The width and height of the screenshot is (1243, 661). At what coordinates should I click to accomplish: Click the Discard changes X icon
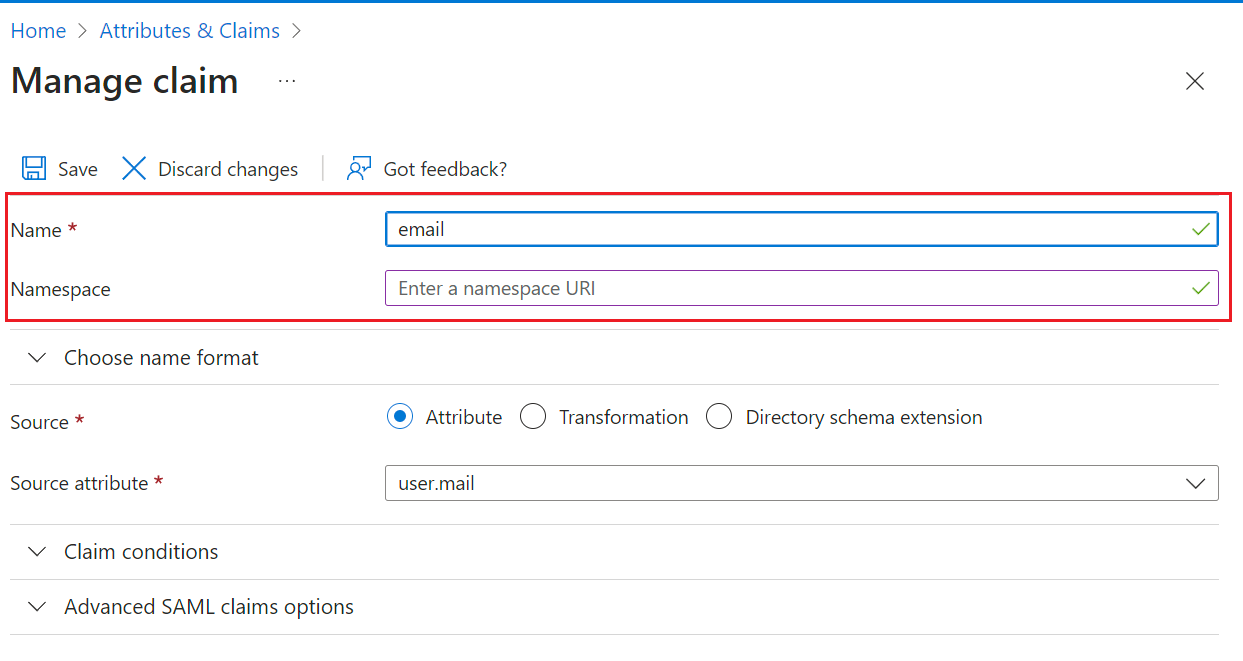click(134, 169)
